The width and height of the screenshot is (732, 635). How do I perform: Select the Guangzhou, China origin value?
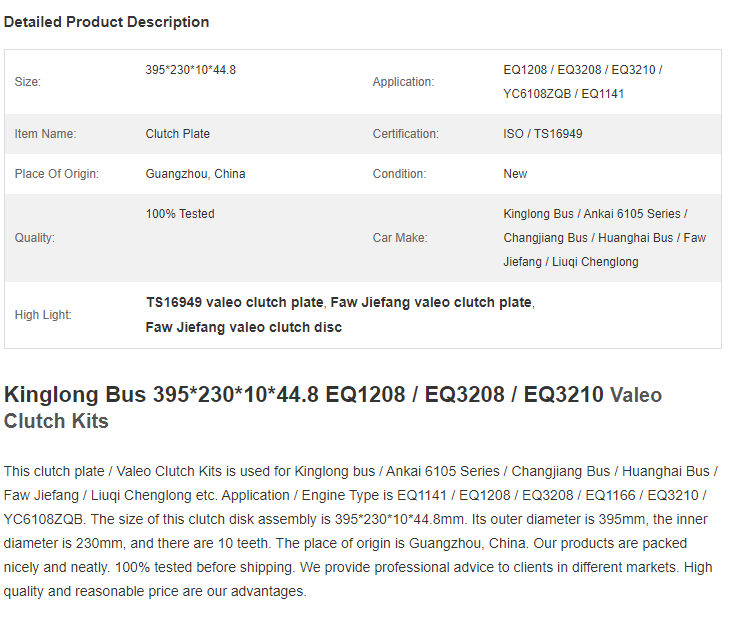point(195,174)
